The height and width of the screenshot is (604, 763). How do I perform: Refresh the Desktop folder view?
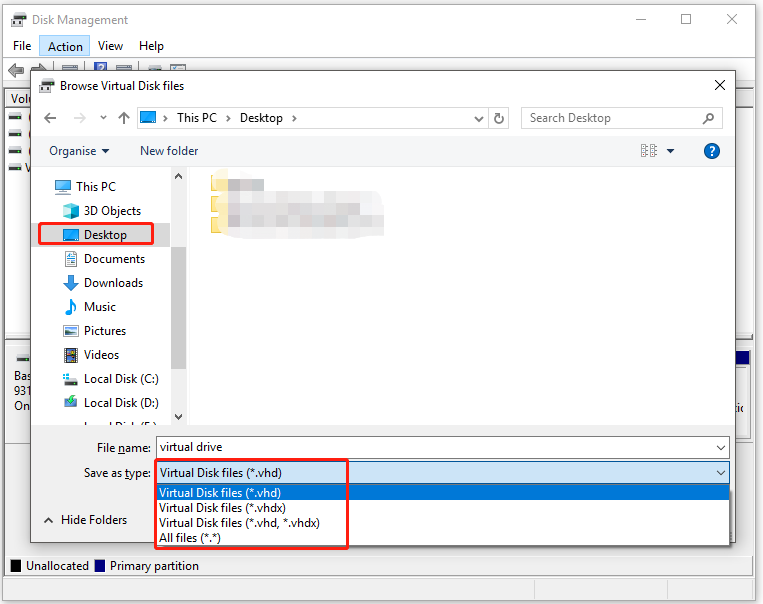pos(500,118)
